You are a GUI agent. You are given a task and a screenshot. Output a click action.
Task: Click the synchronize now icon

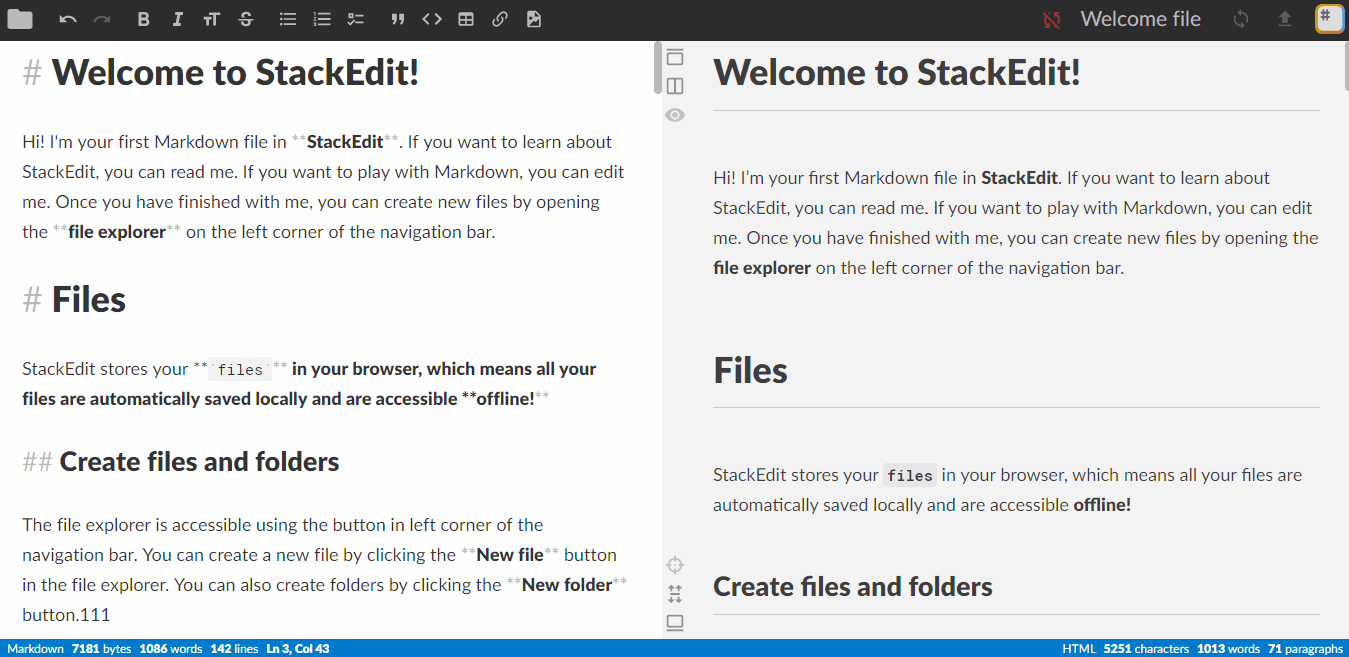coord(1241,19)
